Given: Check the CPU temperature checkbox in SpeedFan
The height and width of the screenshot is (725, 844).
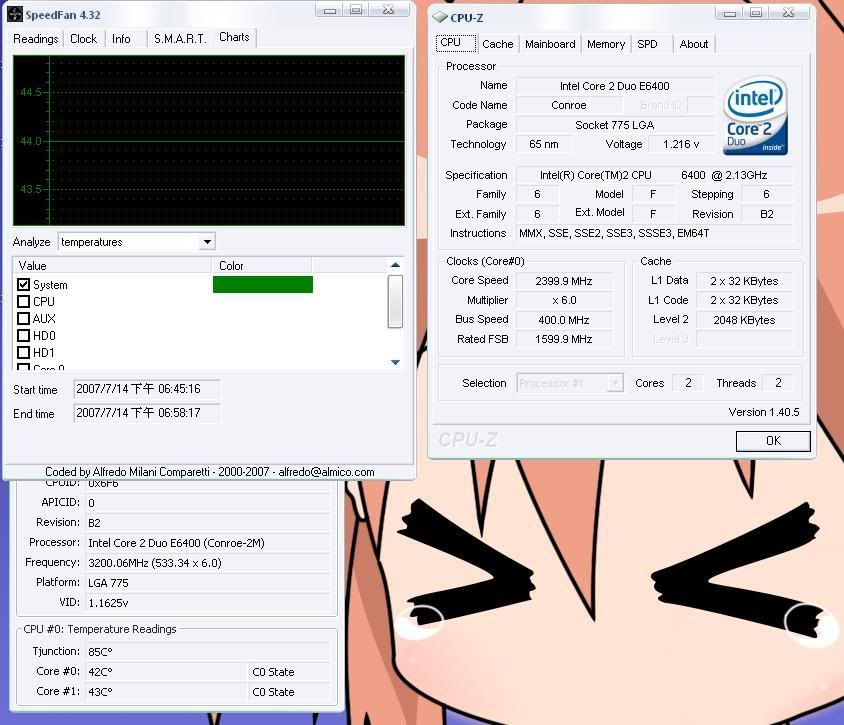Looking at the screenshot, I should pos(23,301).
